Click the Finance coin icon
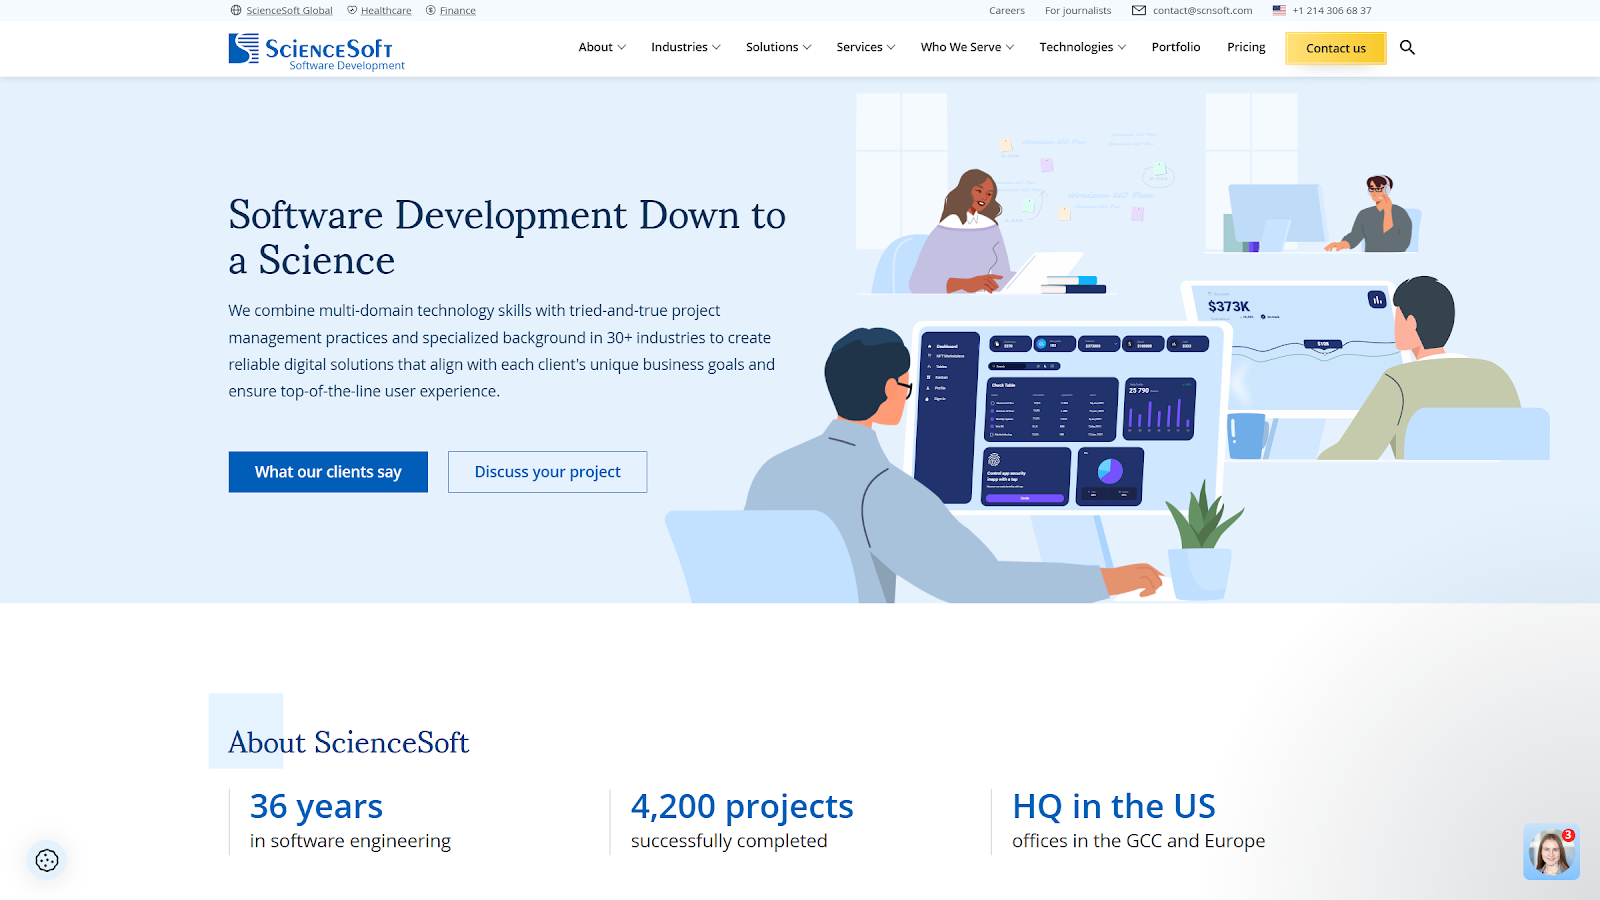The image size is (1600, 900). point(431,10)
